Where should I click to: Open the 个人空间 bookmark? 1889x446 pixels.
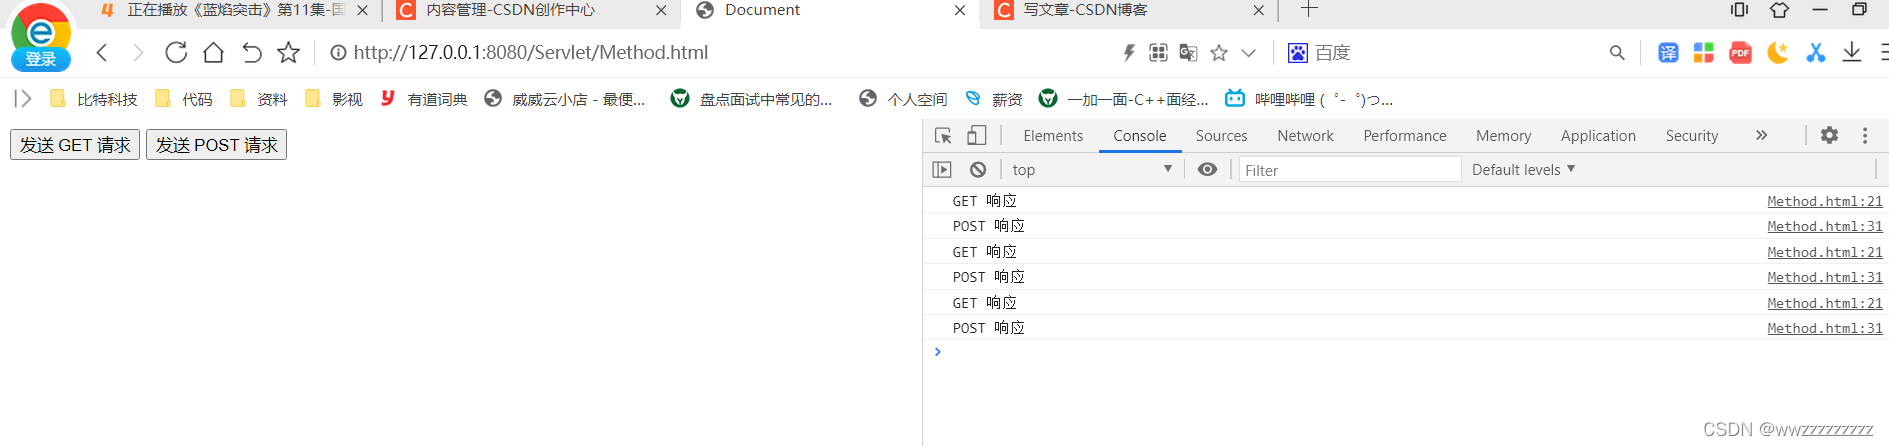click(903, 99)
